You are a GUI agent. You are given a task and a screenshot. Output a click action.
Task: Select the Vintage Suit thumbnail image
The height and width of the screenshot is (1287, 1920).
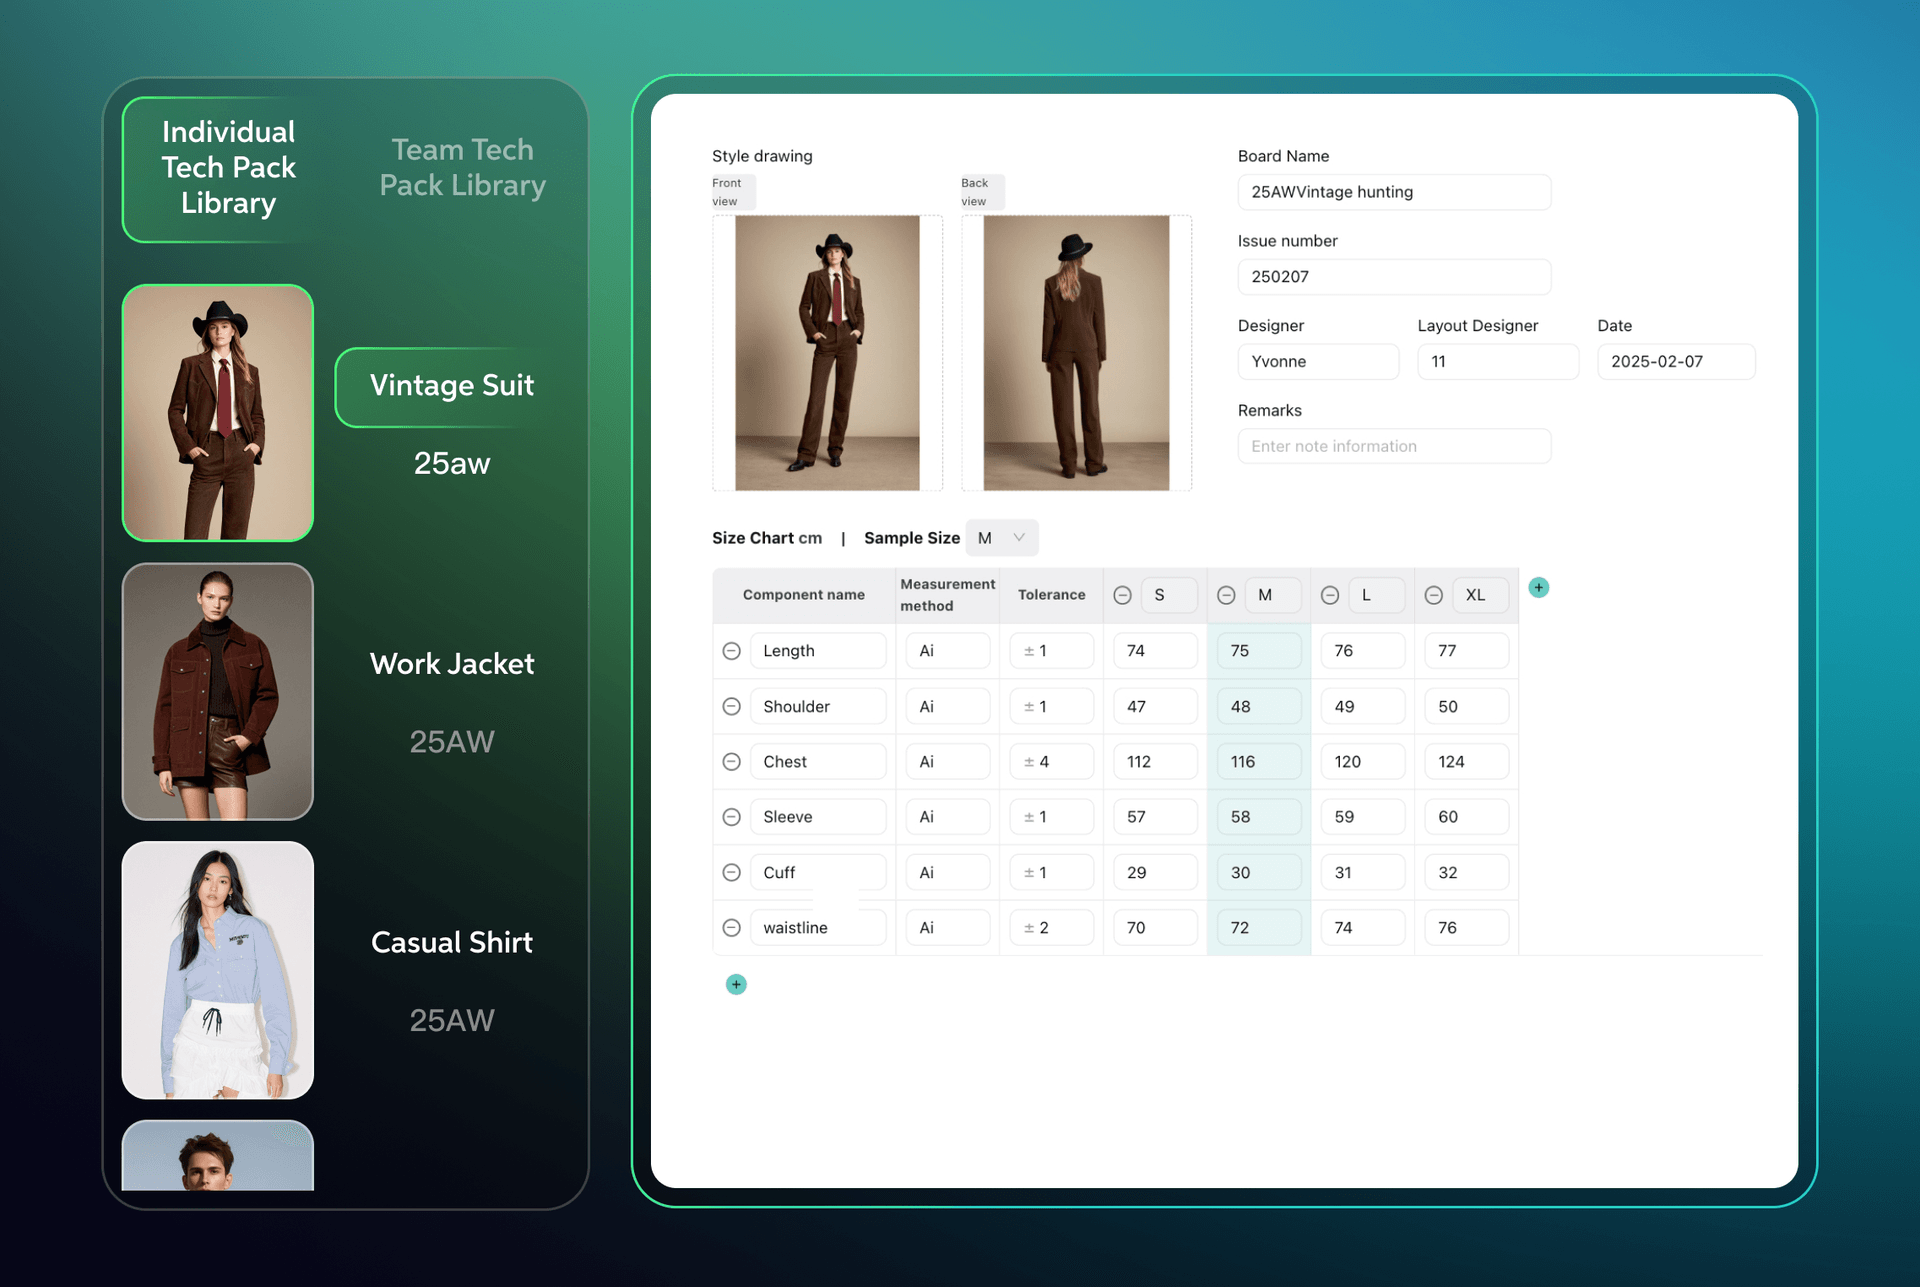click(218, 413)
